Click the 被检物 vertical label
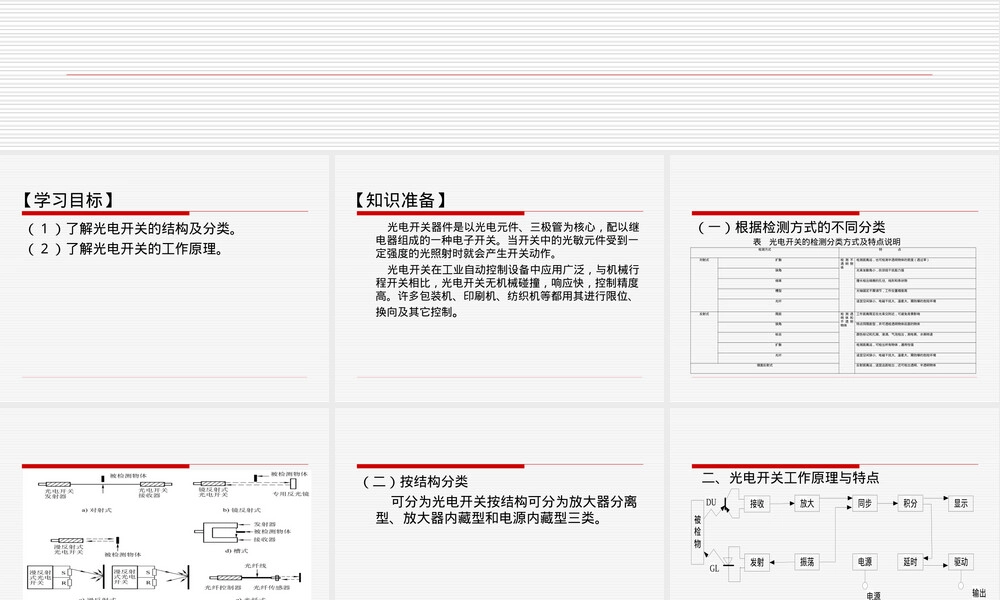 697,532
